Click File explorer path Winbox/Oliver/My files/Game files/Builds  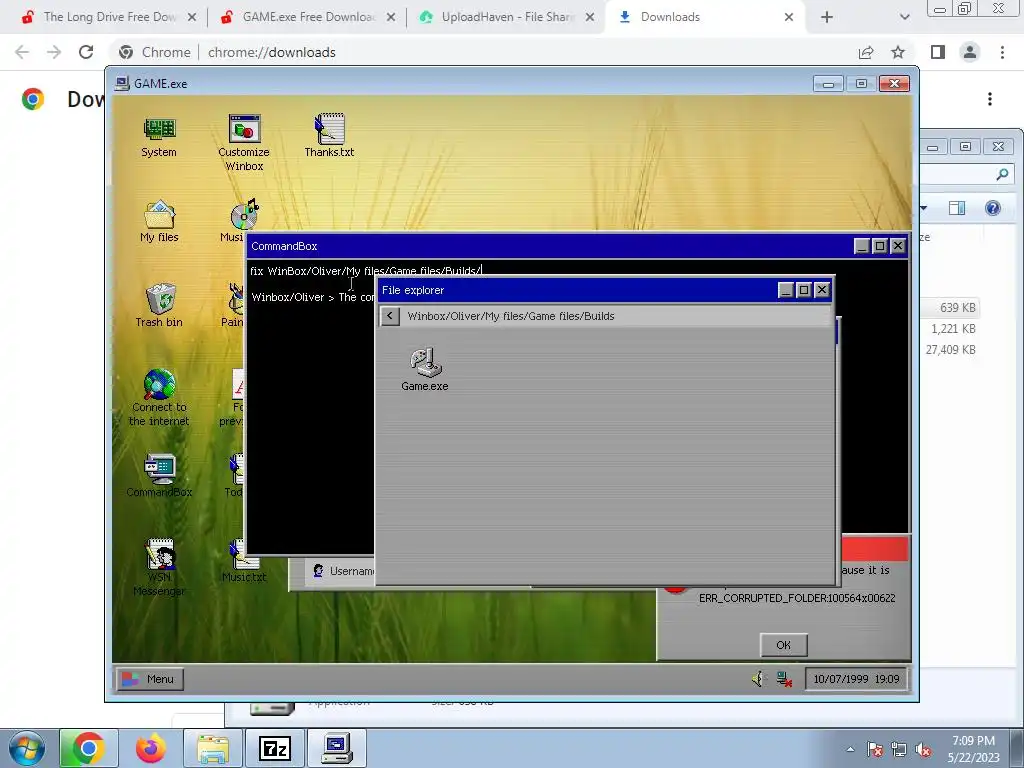(x=511, y=316)
